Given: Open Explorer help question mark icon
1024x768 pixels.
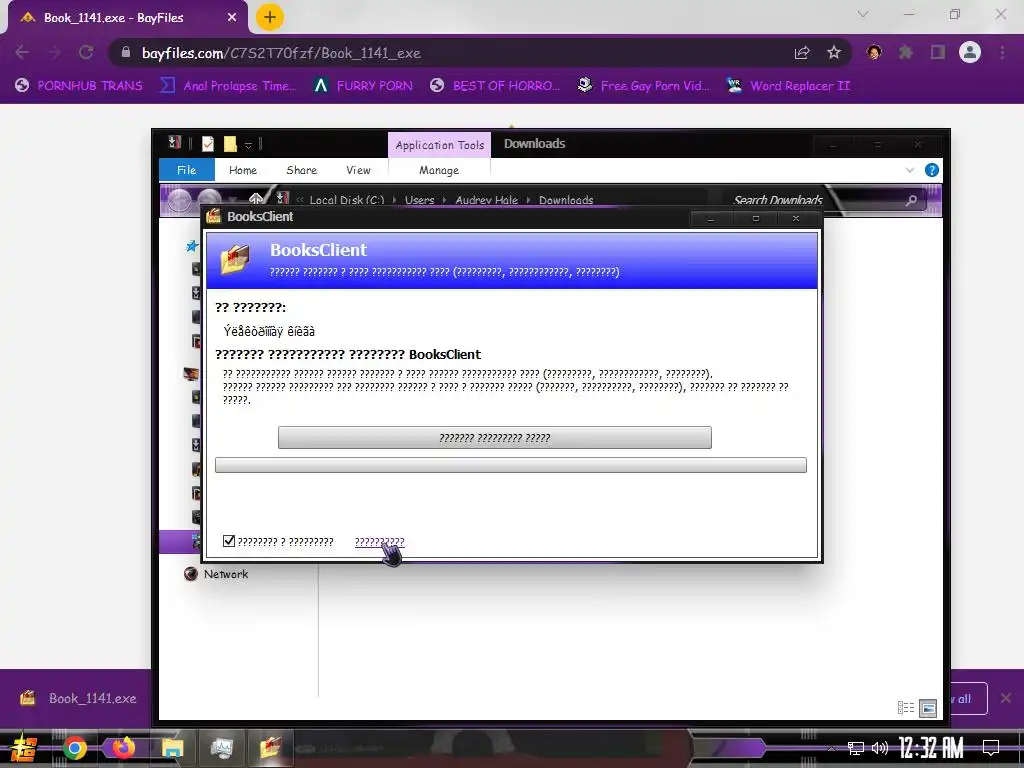Looking at the screenshot, I should coord(932,170).
